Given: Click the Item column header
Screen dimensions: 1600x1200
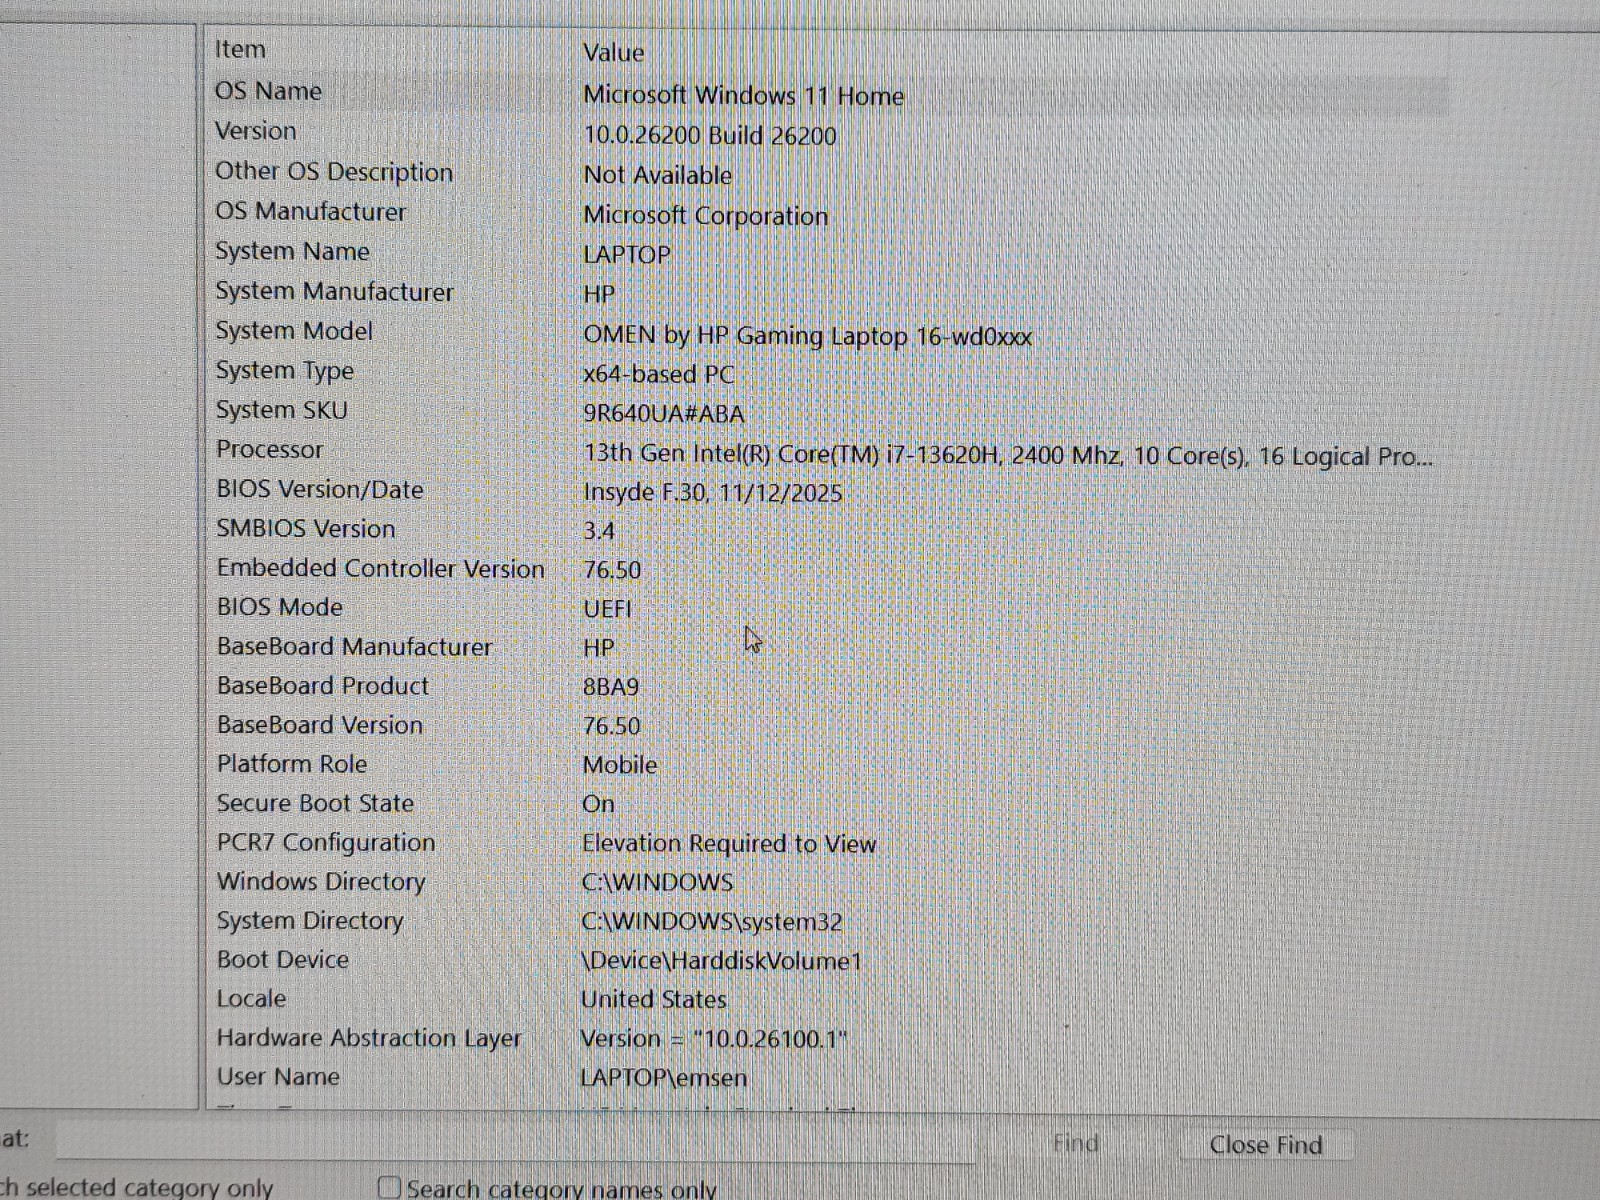Looking at the screenshot, I should [240, 49].
